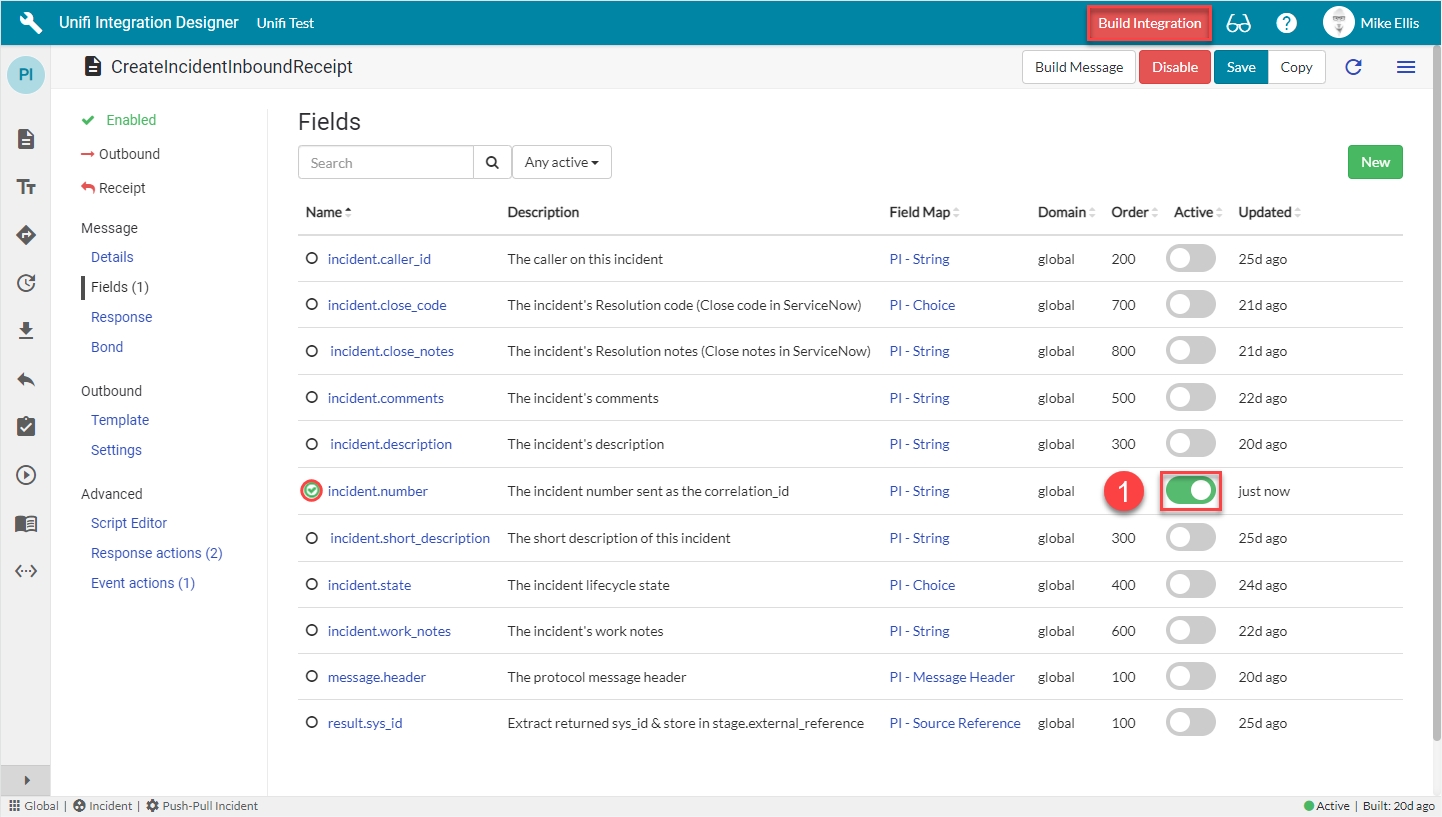Click the help question mark icon
The width and height of the screenshot is (1442, 817).
[x=1287, y=23]
